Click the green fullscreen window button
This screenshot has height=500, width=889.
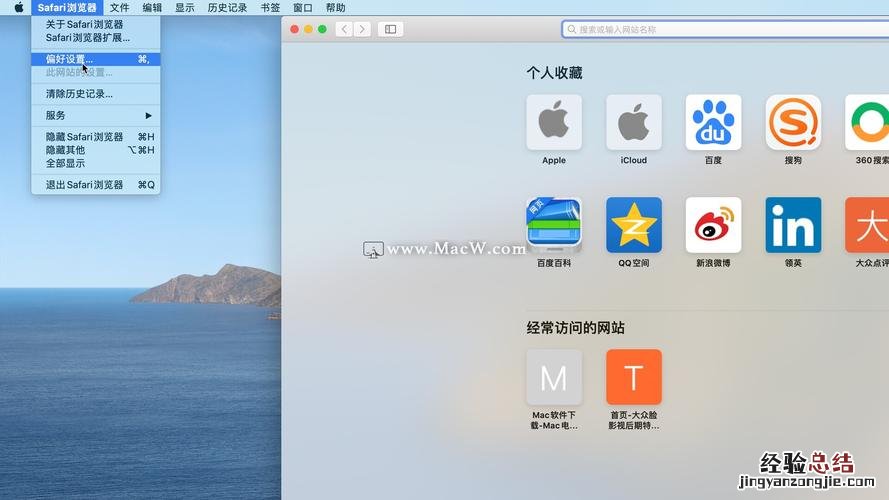tap(322, 29)
